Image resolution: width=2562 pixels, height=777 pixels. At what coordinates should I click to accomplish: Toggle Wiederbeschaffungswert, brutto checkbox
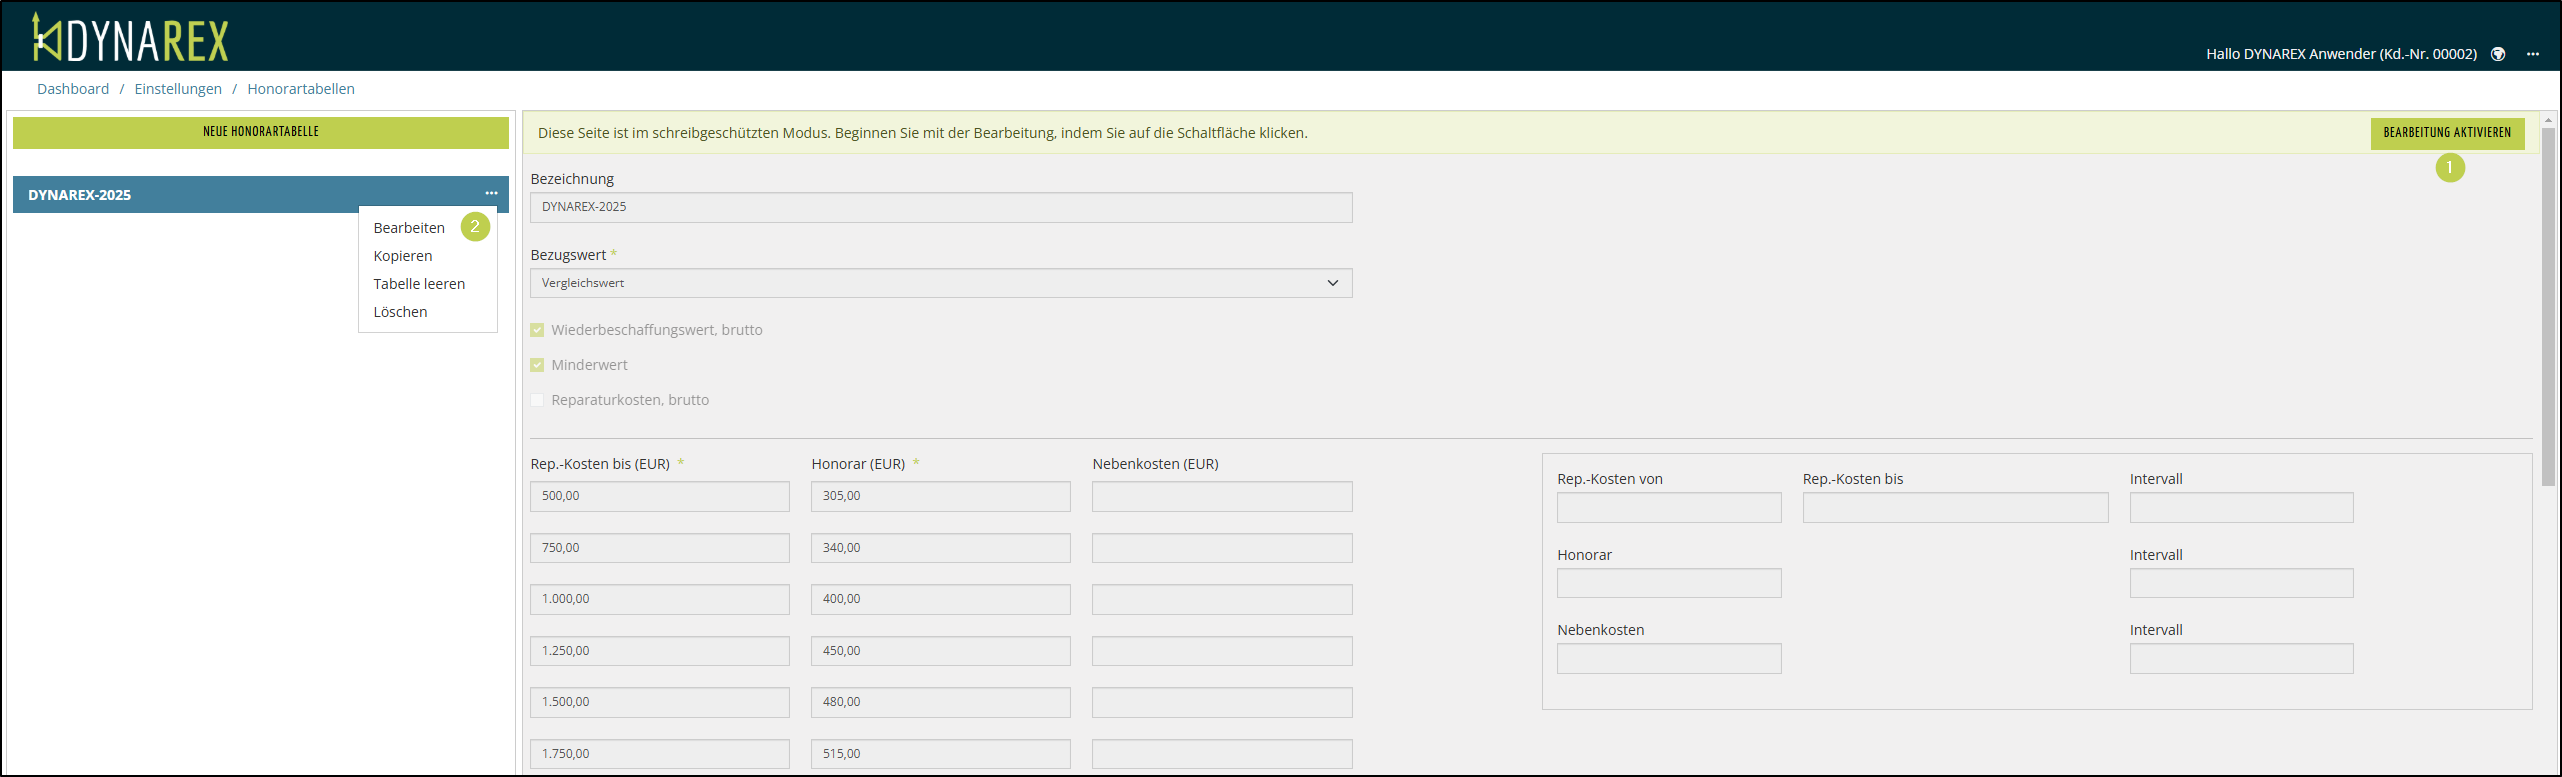pos(538,330)
